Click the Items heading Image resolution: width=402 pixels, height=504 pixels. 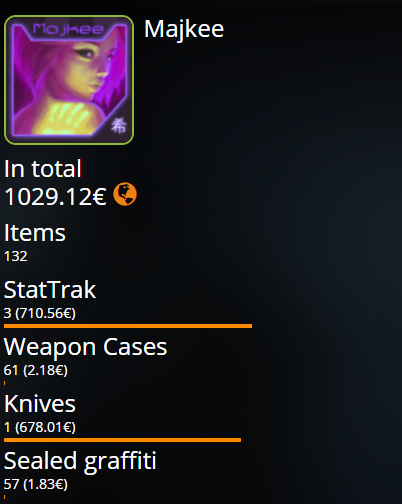35,233
